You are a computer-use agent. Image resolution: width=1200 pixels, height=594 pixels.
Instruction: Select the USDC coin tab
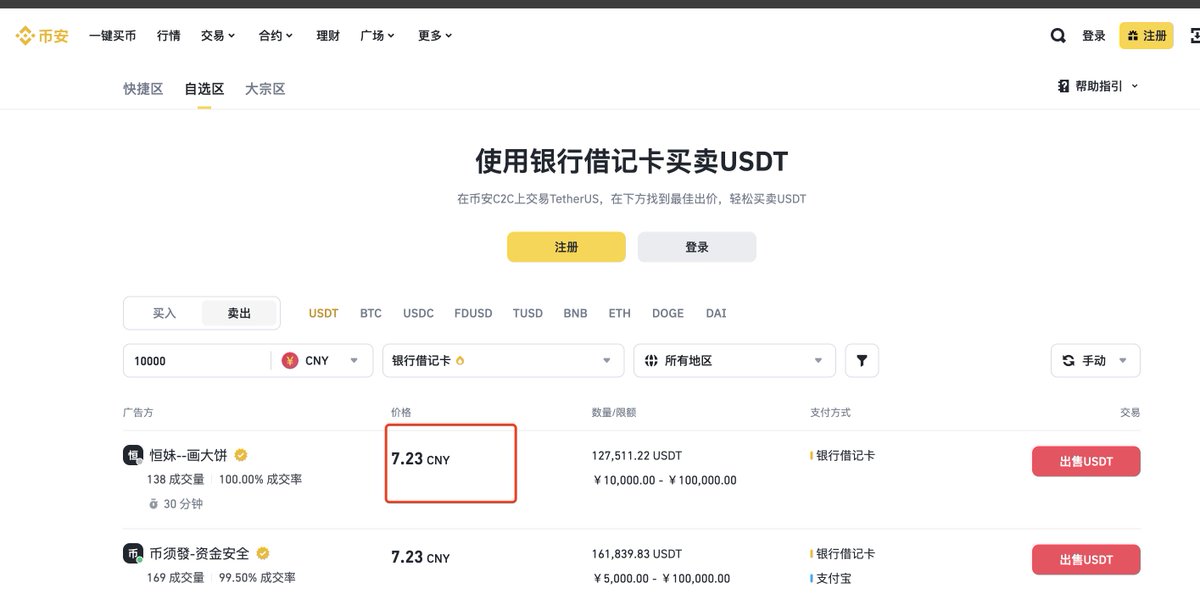click(x=418, y=313)
